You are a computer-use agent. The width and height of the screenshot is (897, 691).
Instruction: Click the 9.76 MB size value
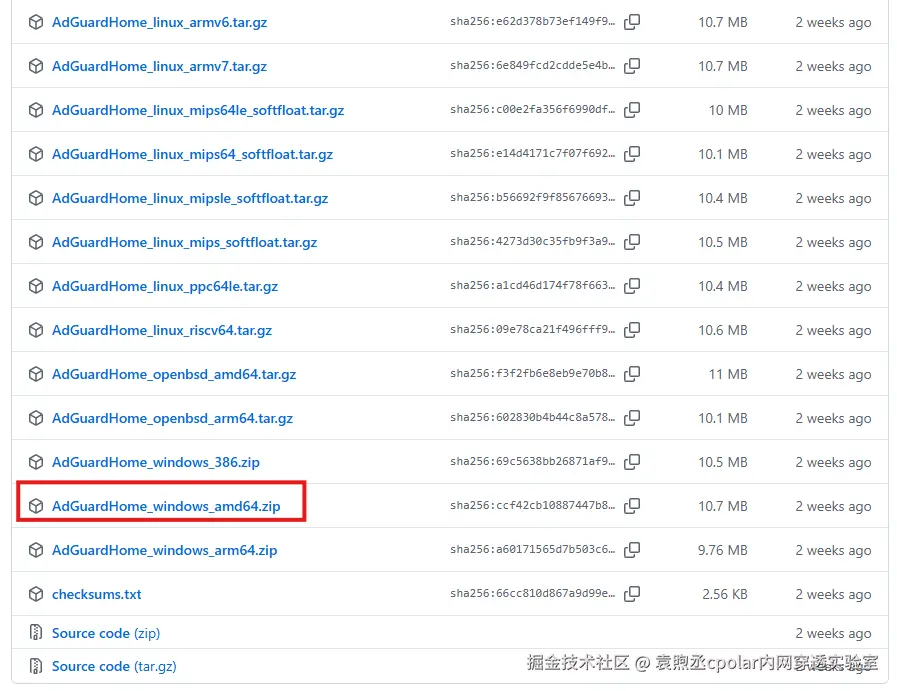pyautogui.click(x=723, y=550)
